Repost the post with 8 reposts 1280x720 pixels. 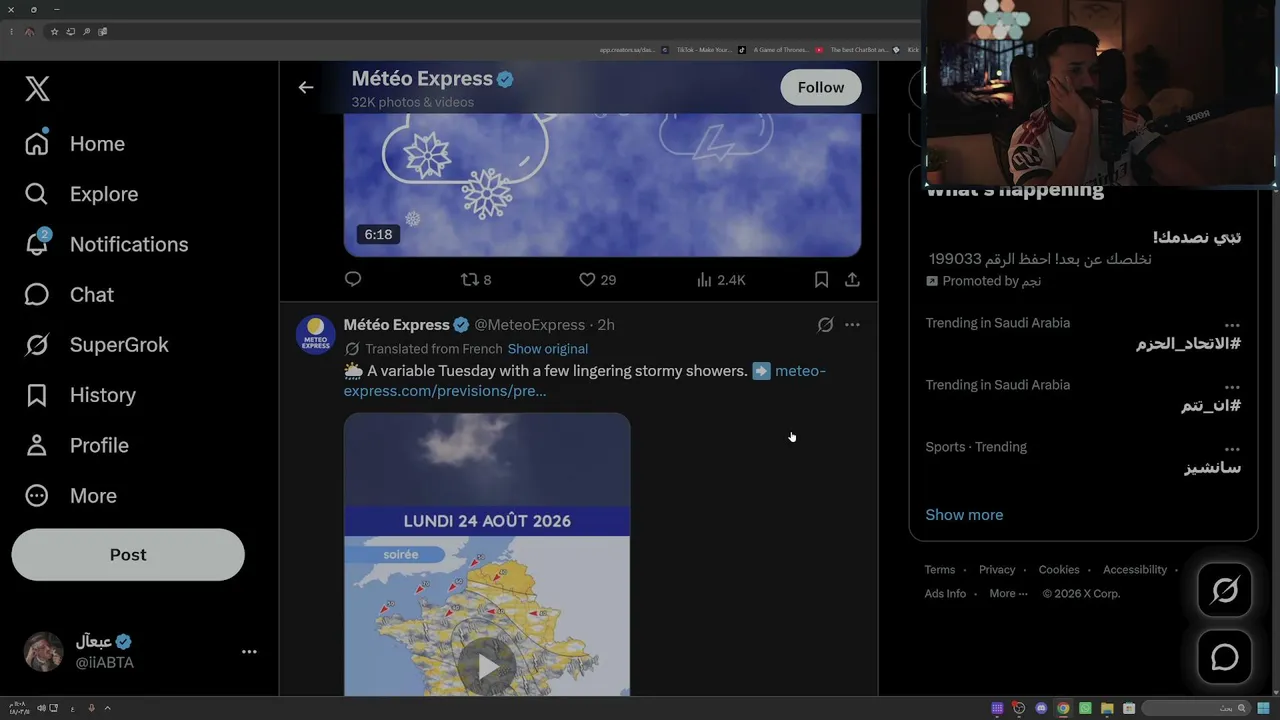(x=476, y=280)
